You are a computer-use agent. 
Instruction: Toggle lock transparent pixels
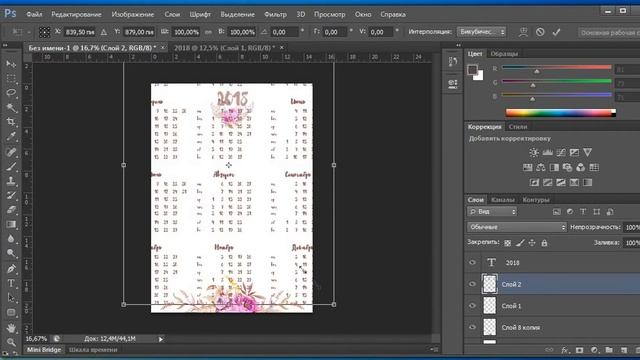pos(507,243)
